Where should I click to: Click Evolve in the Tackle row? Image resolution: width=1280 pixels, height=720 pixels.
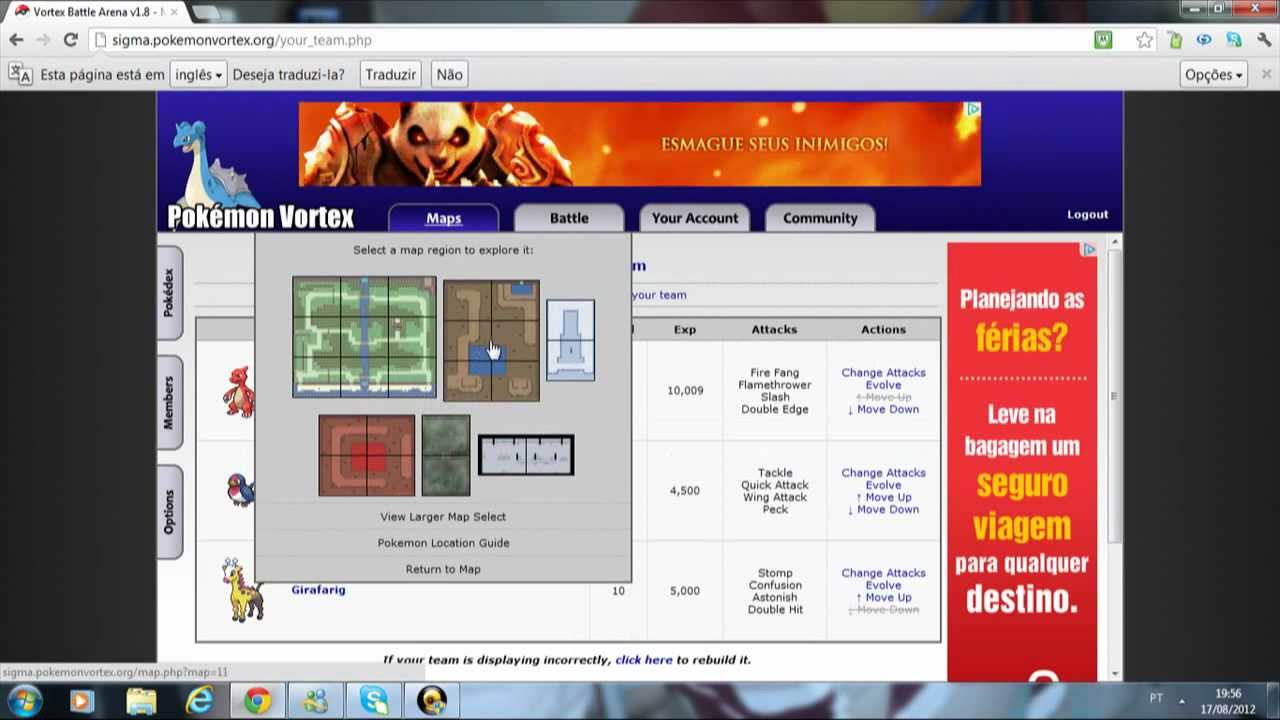click(x=883, y=485)
